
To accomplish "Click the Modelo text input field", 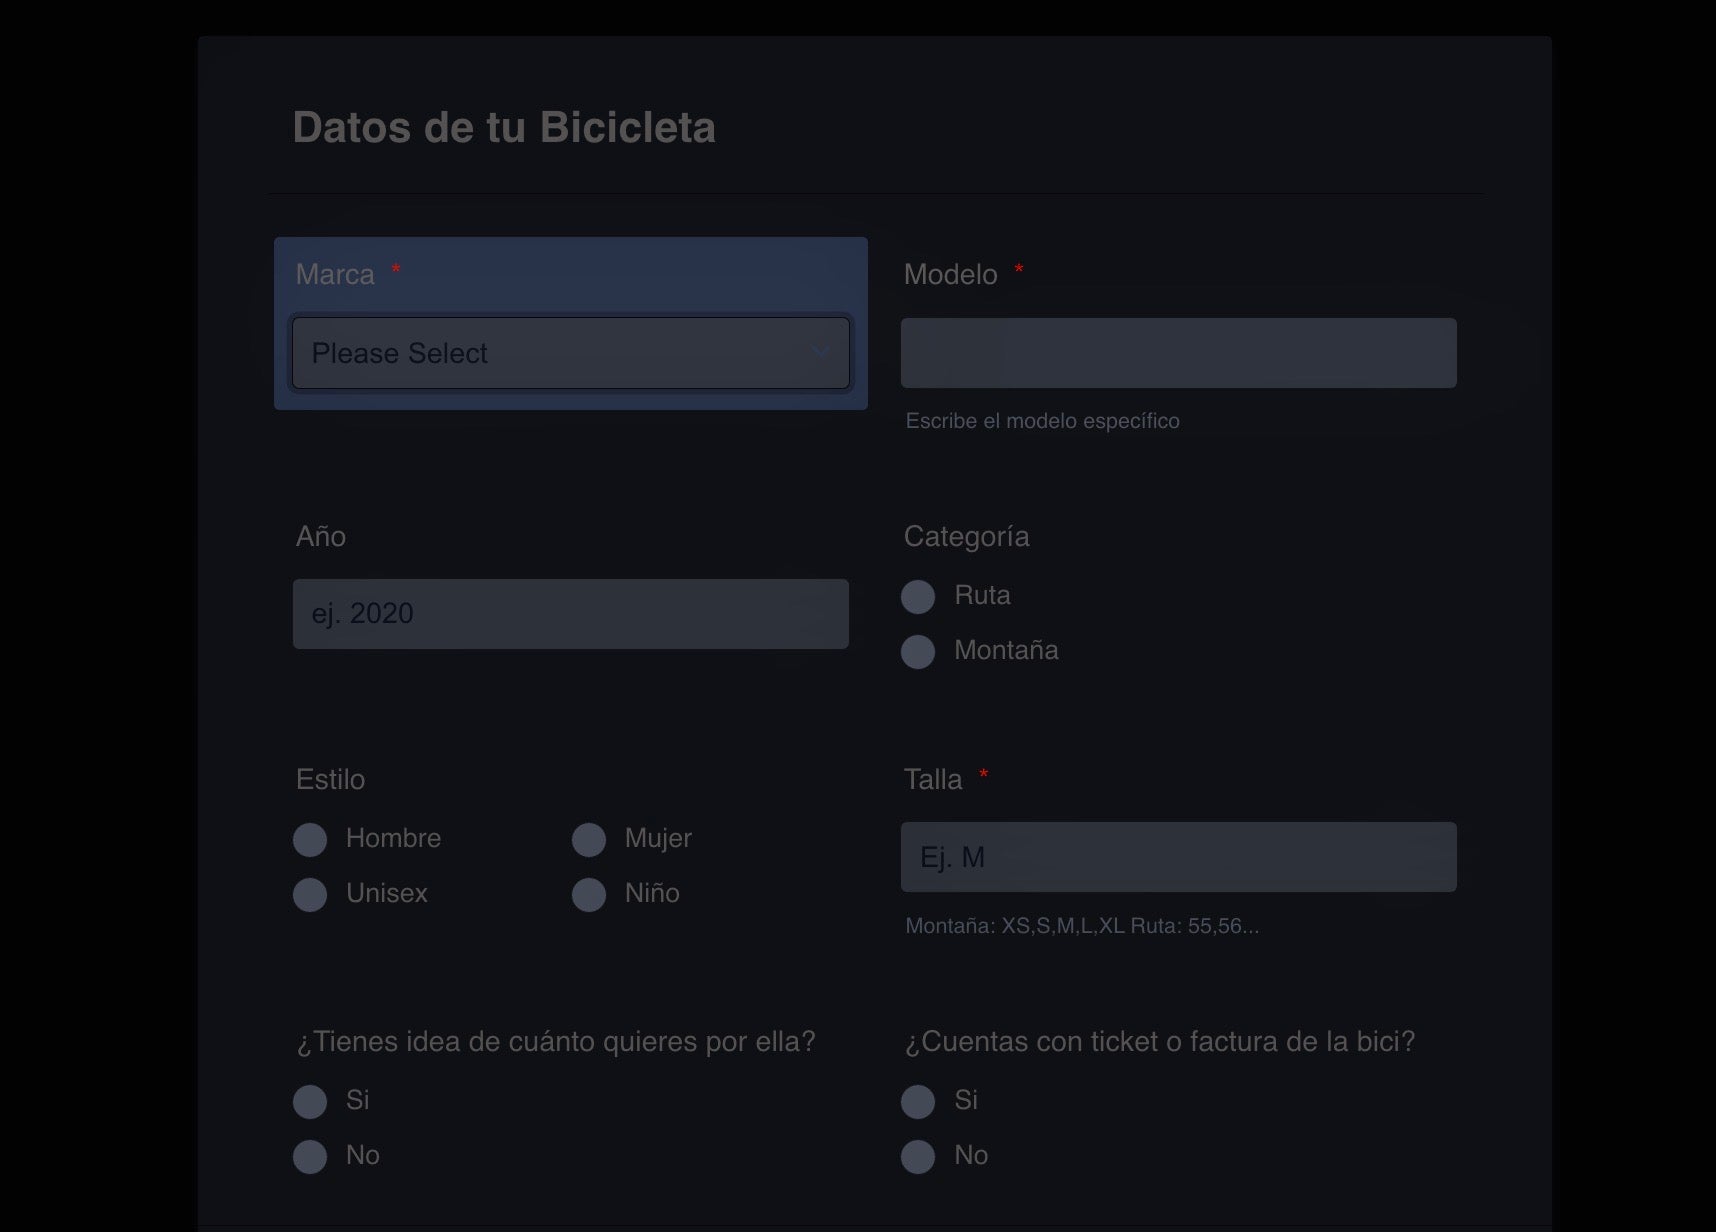I will tap(1178, 353).
